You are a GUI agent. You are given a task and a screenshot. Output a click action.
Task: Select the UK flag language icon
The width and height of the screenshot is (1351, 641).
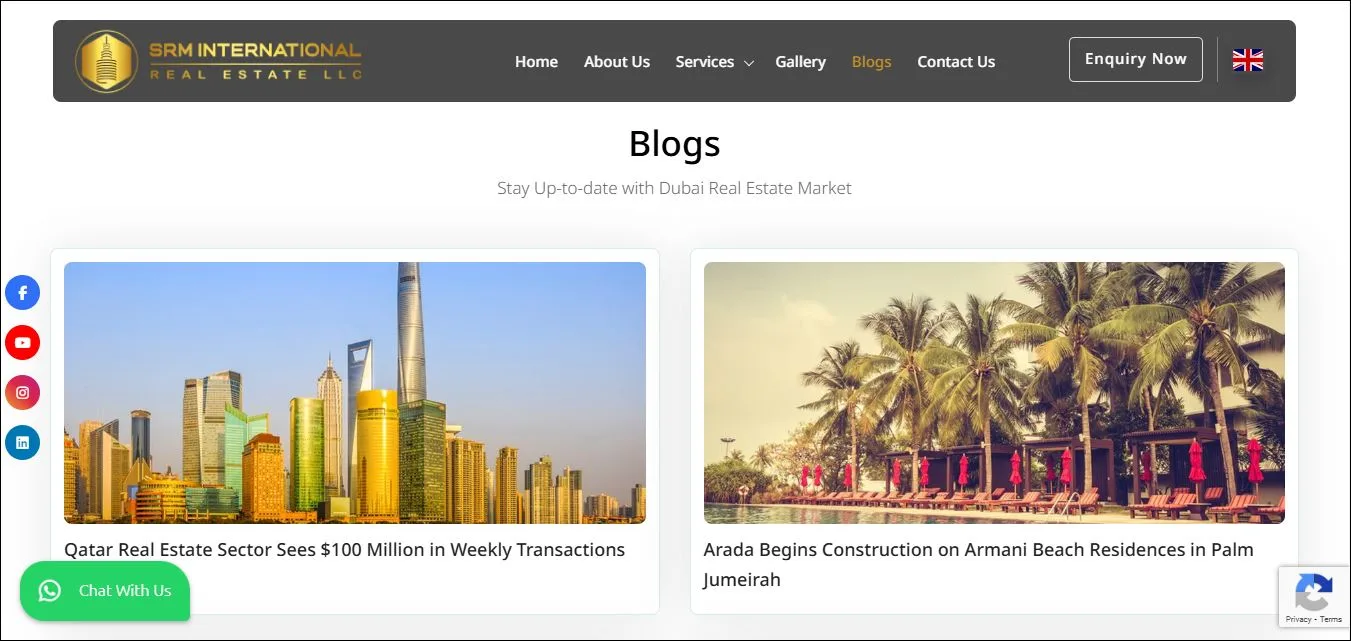1248,60
